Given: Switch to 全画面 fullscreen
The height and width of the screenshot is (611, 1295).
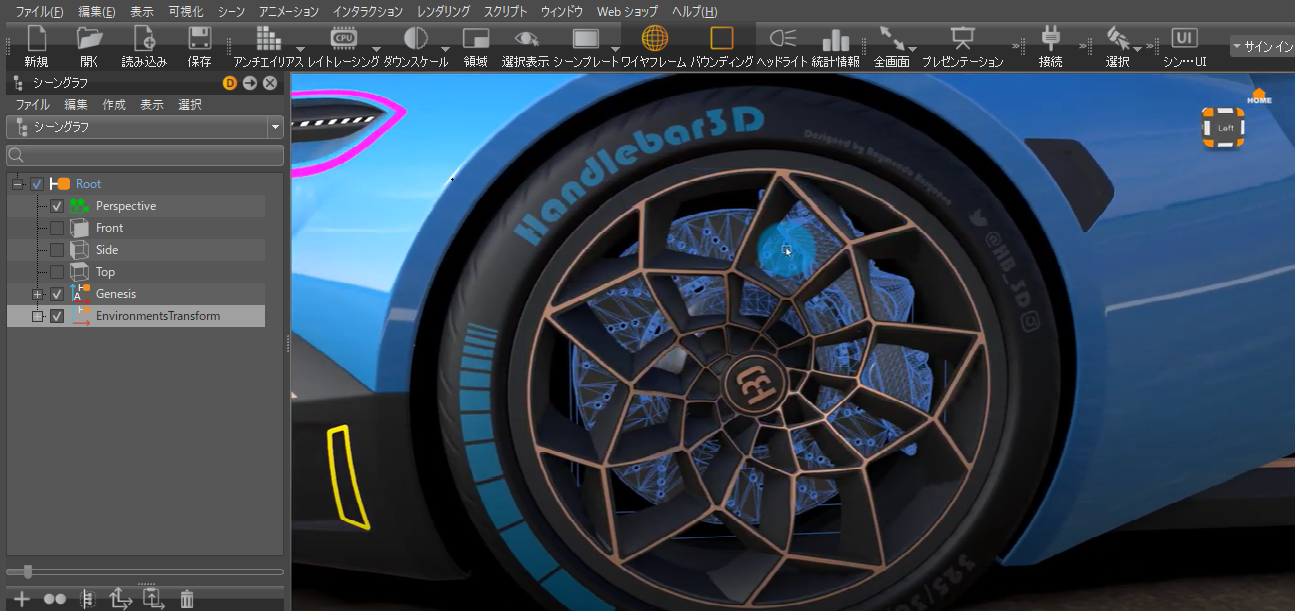Looking at the screenshot, I should click(x=891, y=46).
